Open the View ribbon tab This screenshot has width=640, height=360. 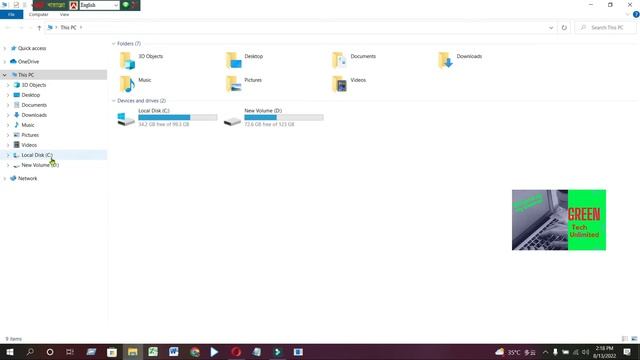(64, 15)
